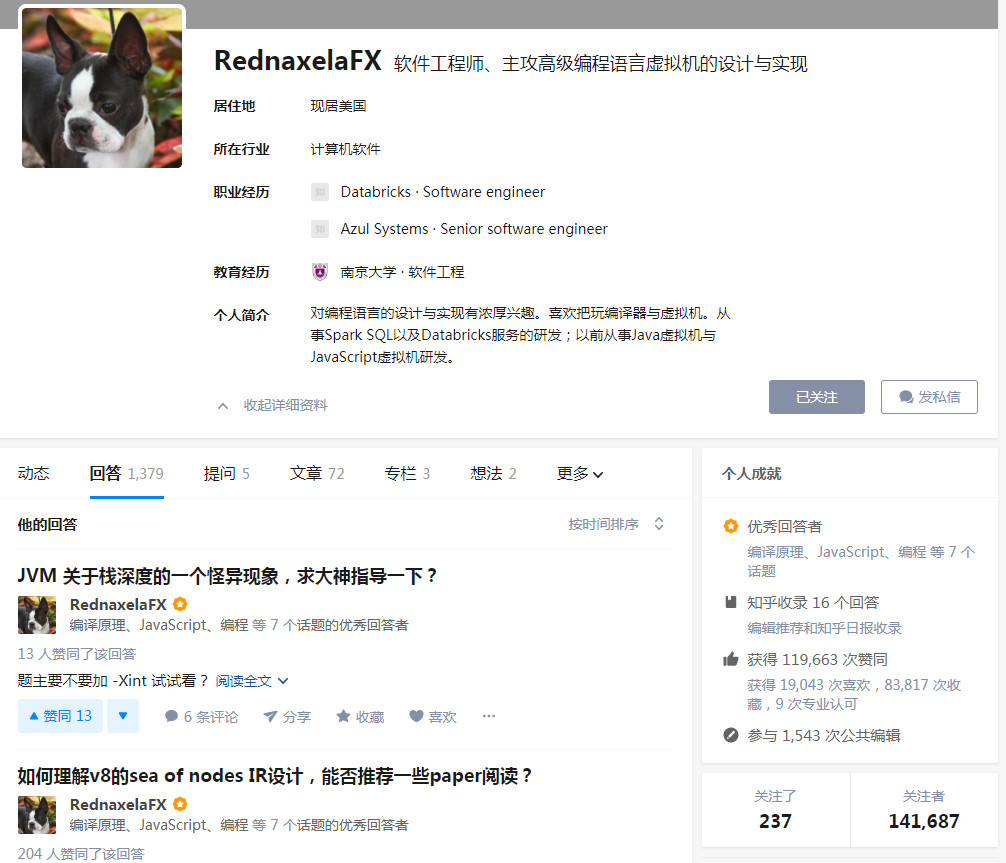The height and width of the screenshot is (863, 1006).
Task: Click the 知乎收录 bookmark icon
Action: [730, 602]
